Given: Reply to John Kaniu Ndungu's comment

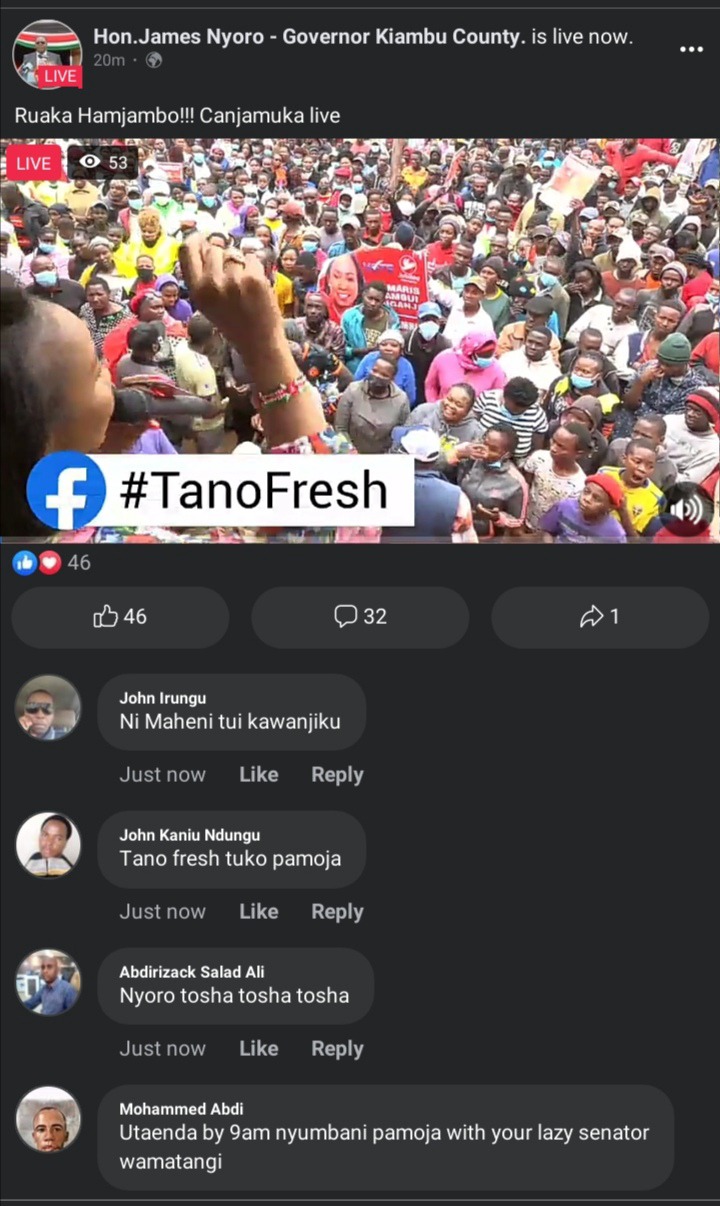Looking at the screenshot, I should [x=337, y=911].
